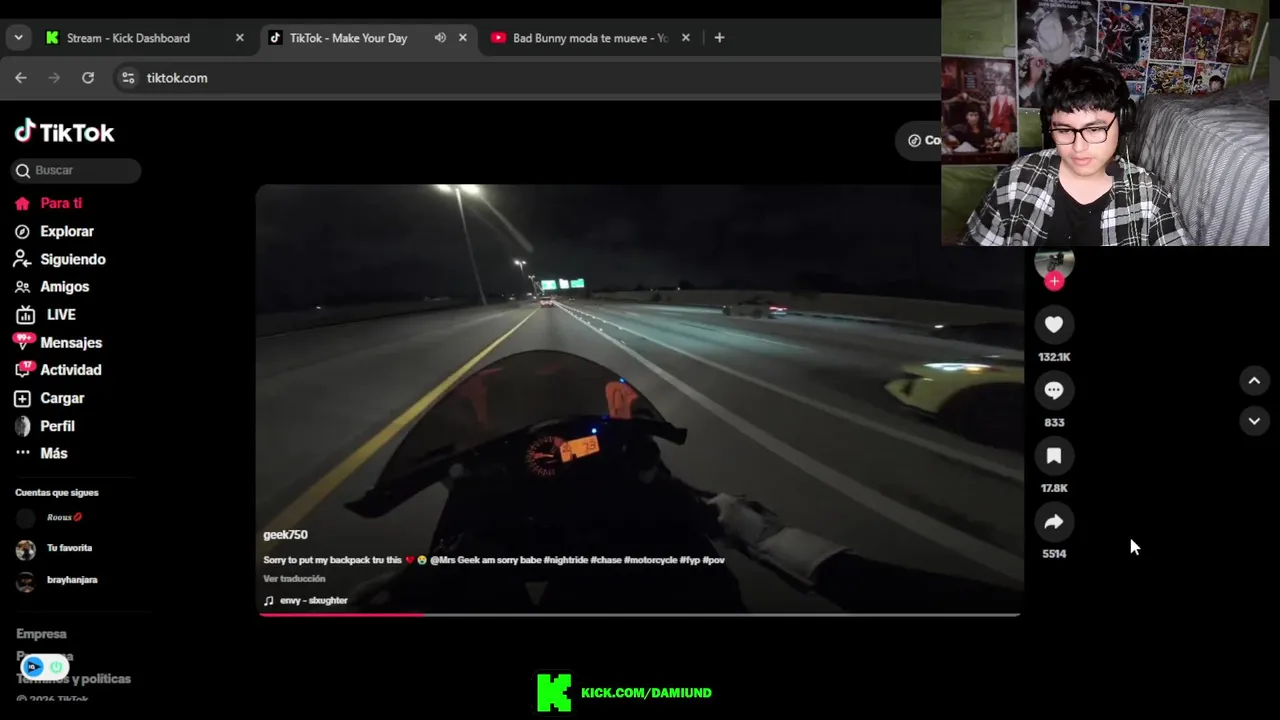This screenshot has width=1280, height=720.
Task: Save video with bookmark icon
Action: [1054, 456]
